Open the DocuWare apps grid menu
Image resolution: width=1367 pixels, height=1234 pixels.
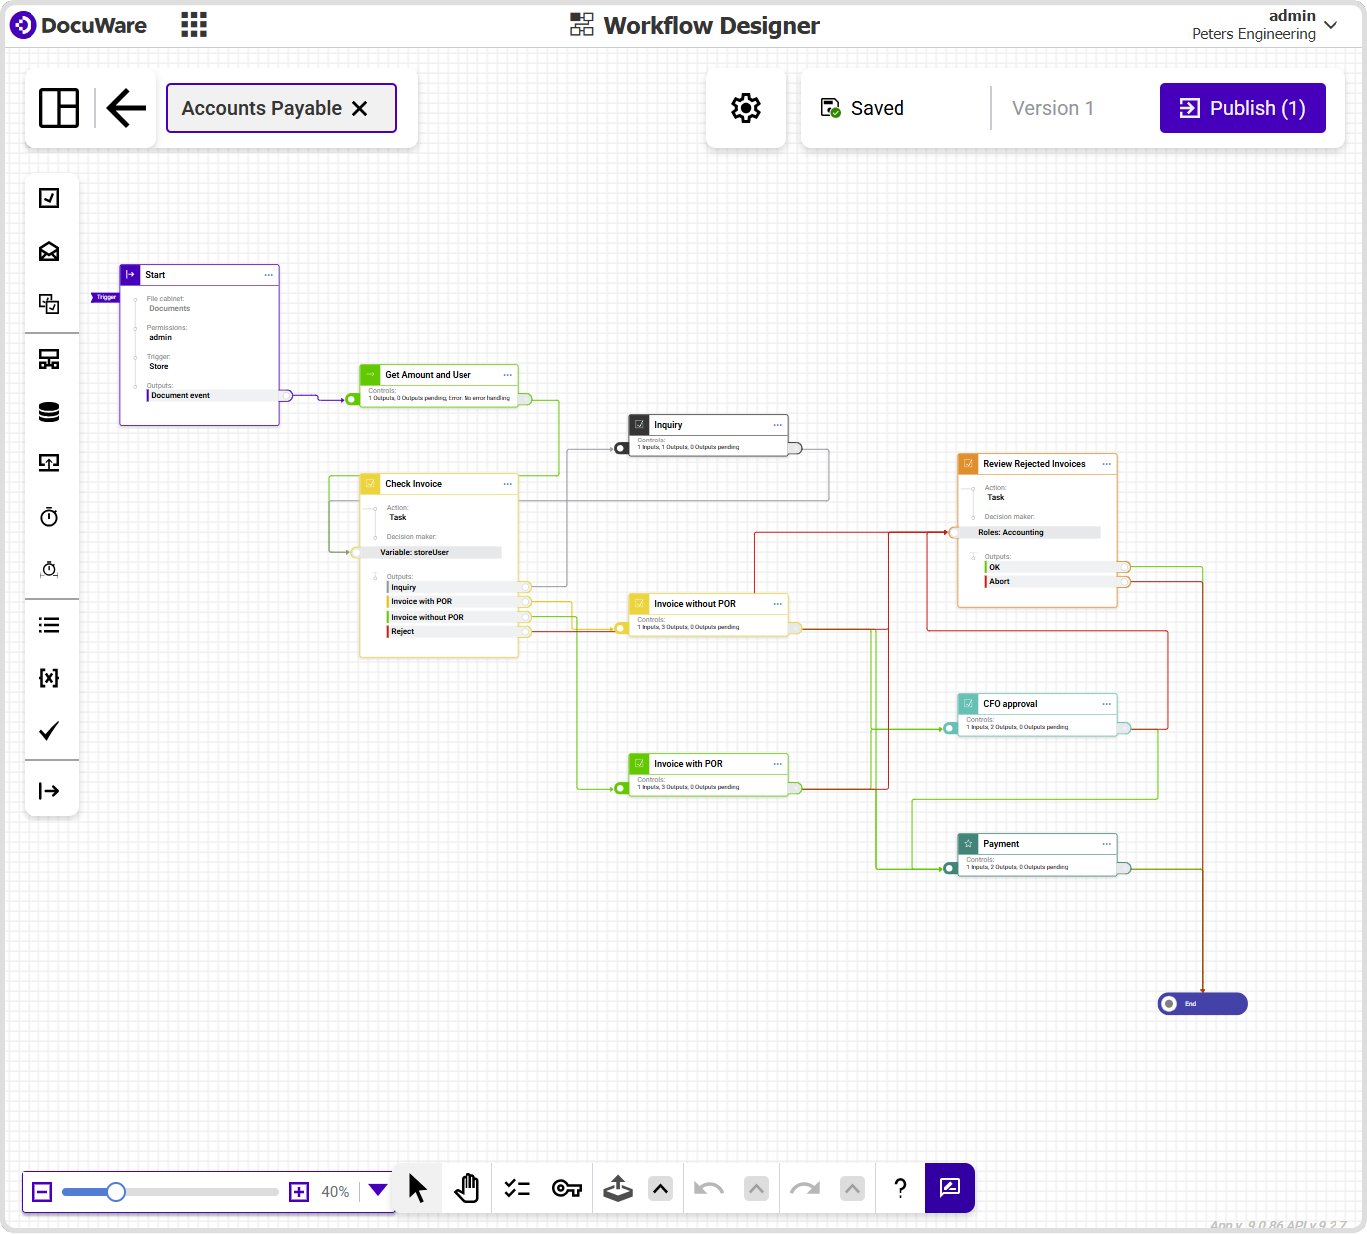pyautogui.click(x=194, y=25)
